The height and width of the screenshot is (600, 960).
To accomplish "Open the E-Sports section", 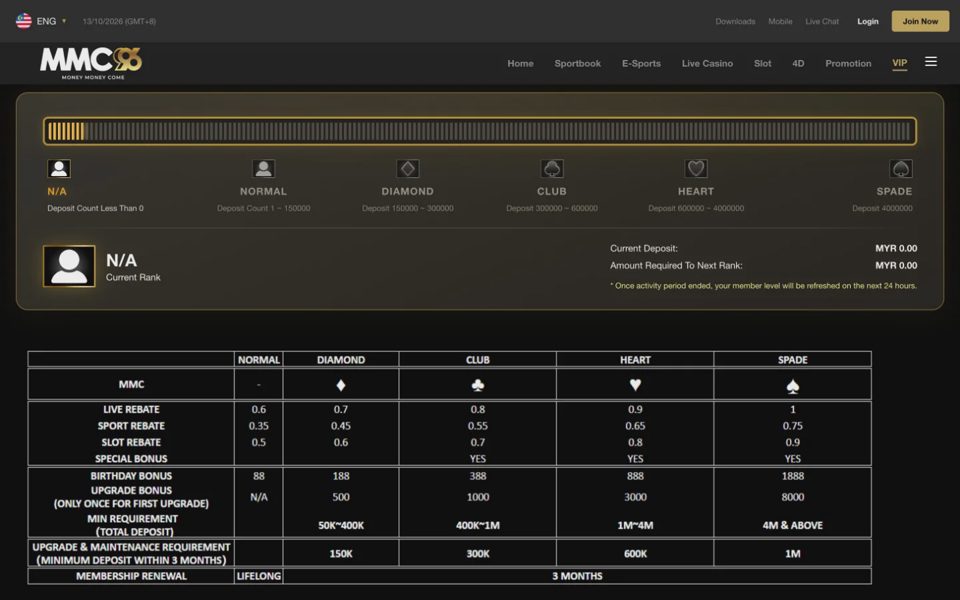I will [641, 63].
